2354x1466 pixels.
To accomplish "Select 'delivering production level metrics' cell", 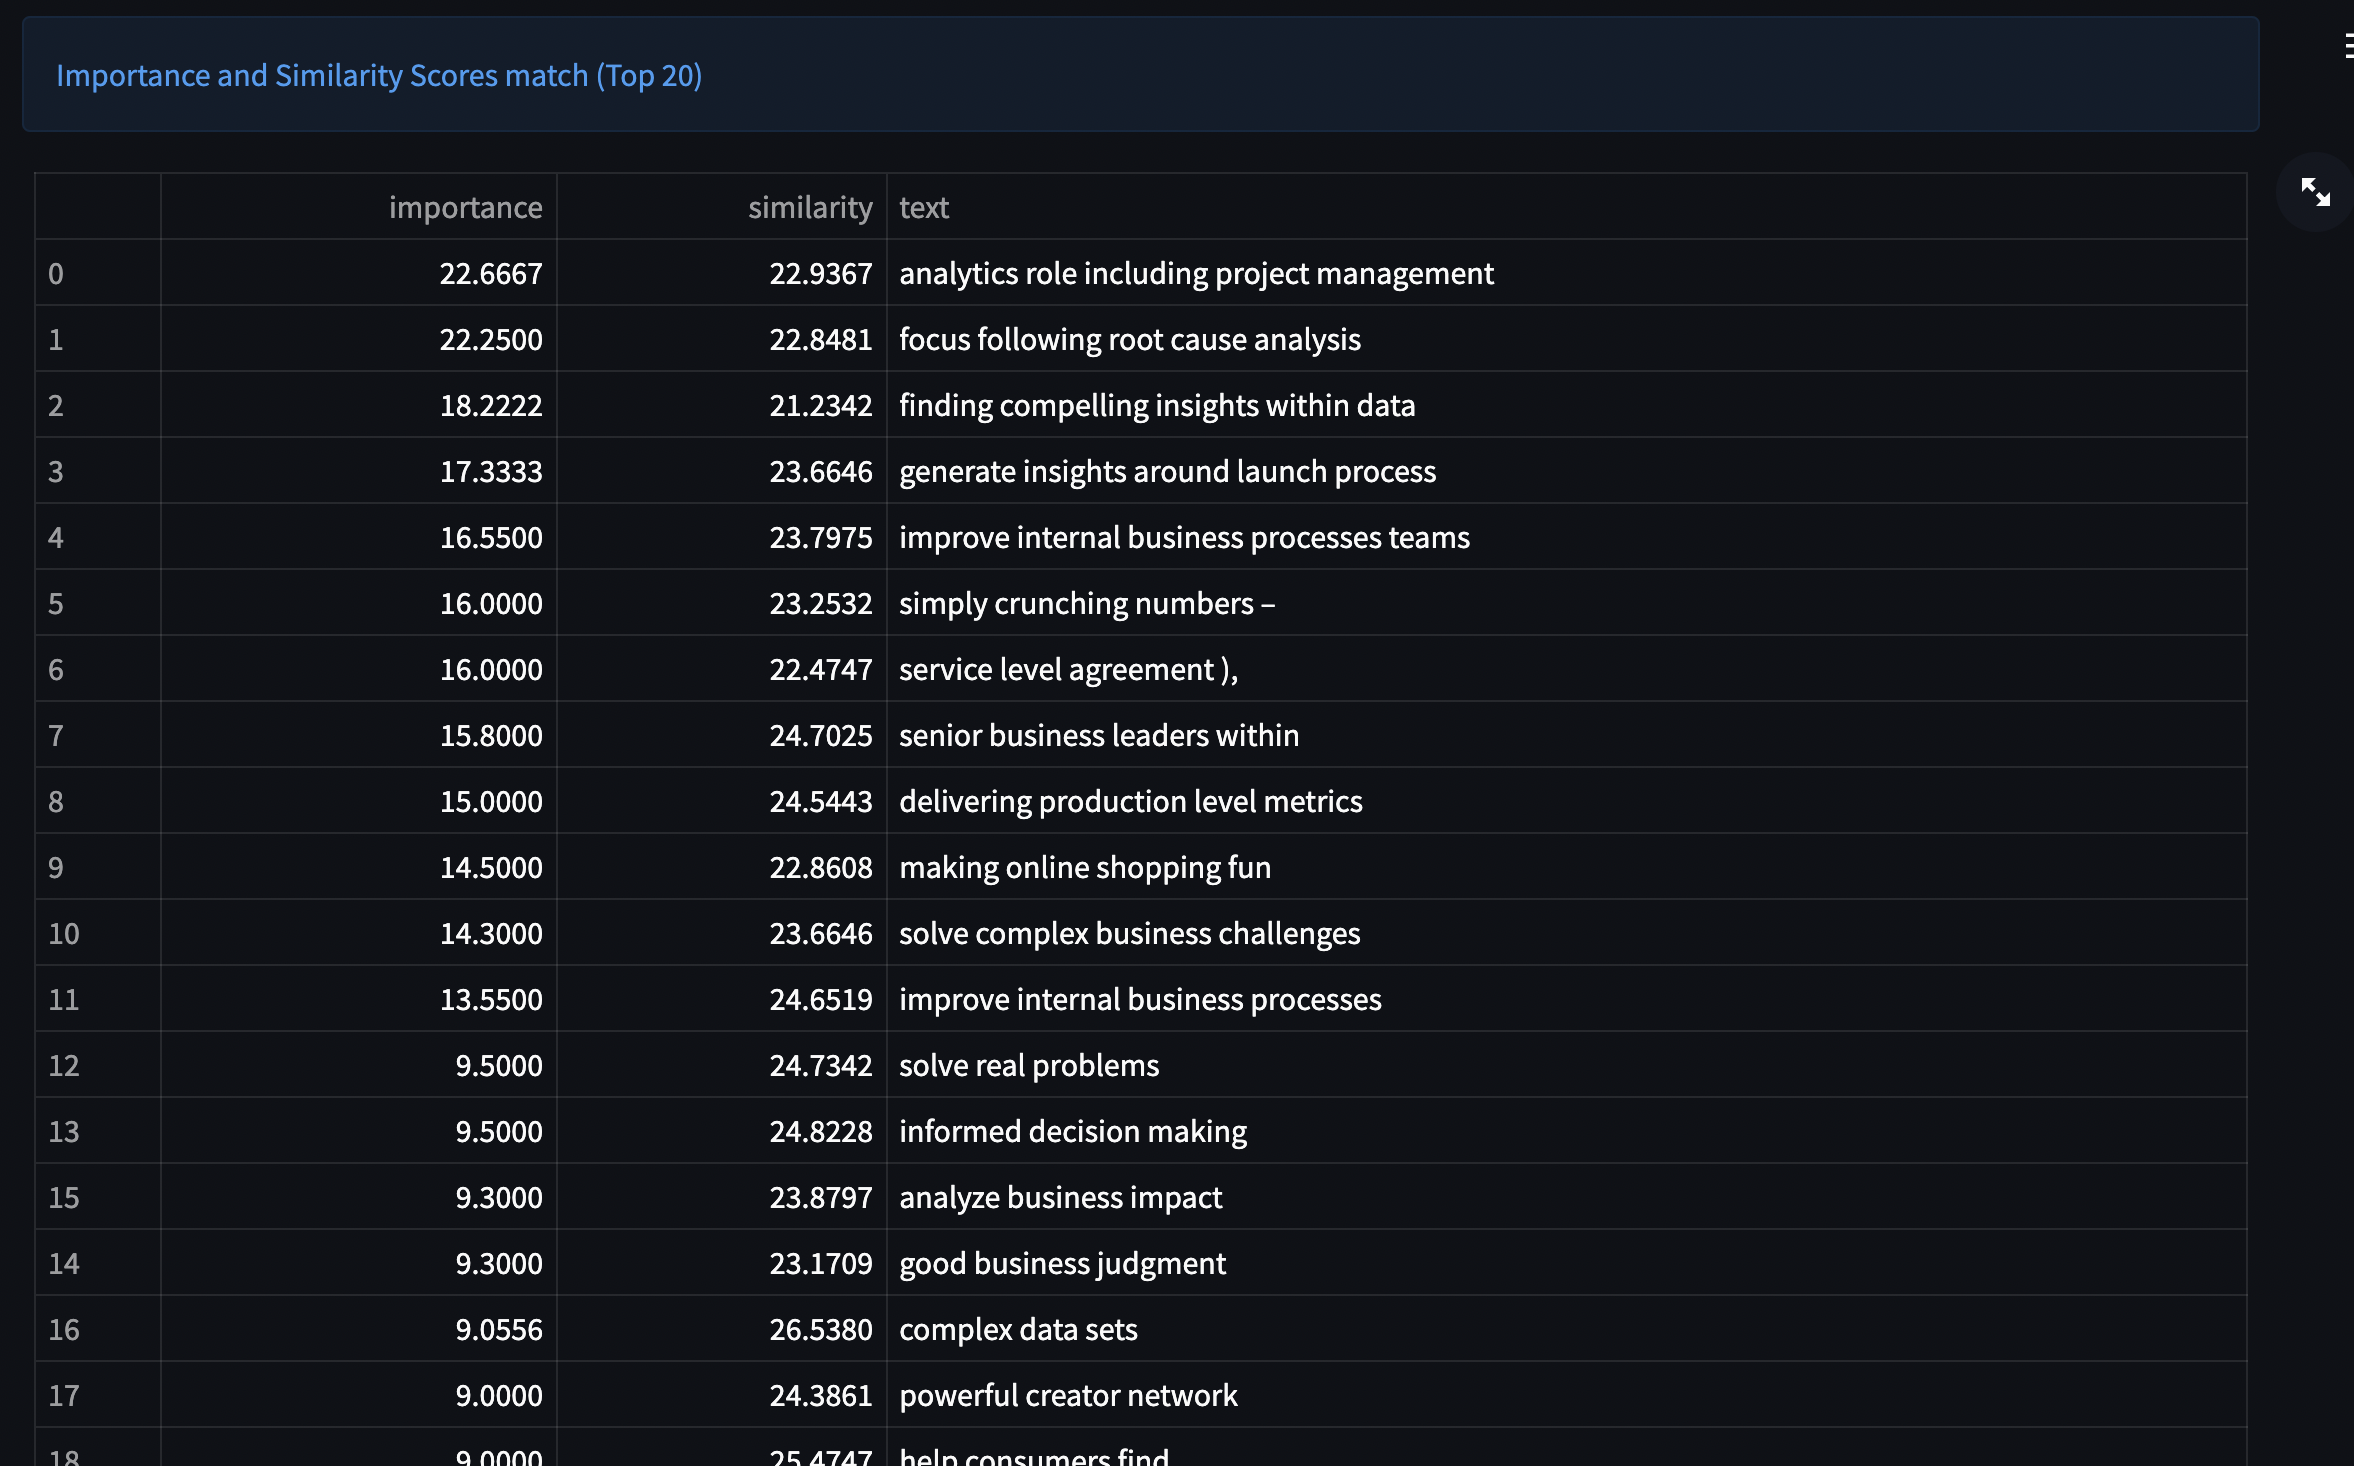I will (1130, 801).
